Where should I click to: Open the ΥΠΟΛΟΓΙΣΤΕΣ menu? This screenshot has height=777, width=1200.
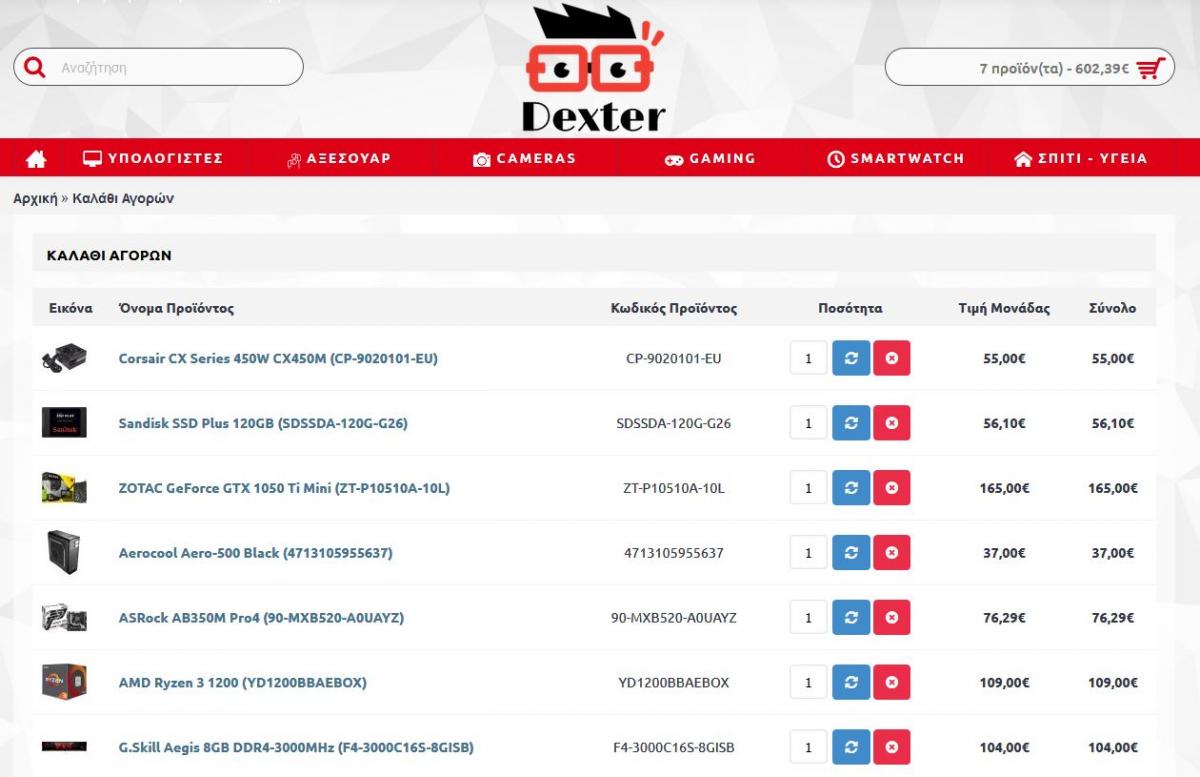click(153, 158)
